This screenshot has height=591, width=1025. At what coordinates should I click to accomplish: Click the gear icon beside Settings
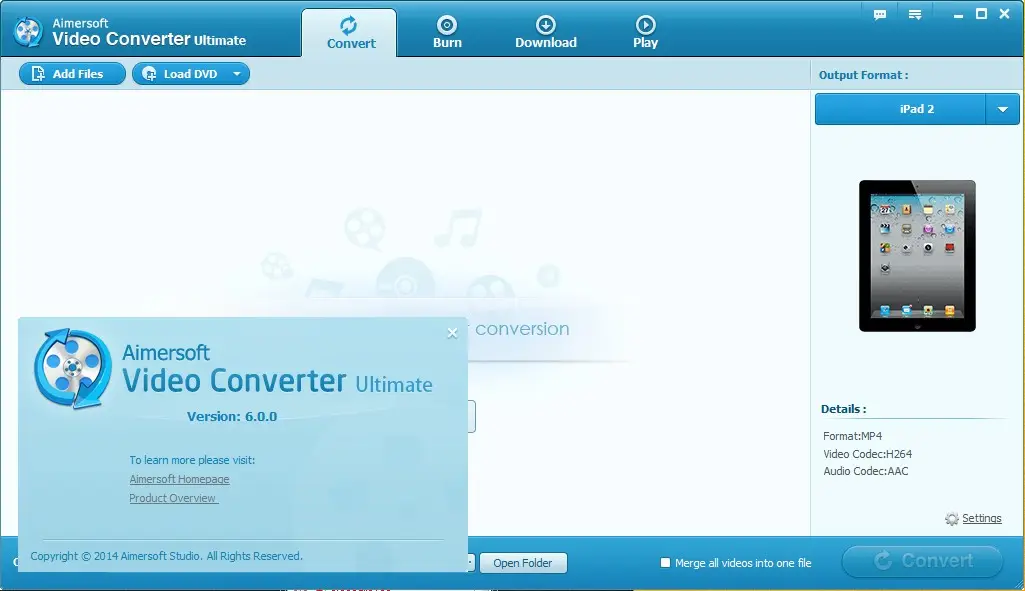(x=952, y=519)
